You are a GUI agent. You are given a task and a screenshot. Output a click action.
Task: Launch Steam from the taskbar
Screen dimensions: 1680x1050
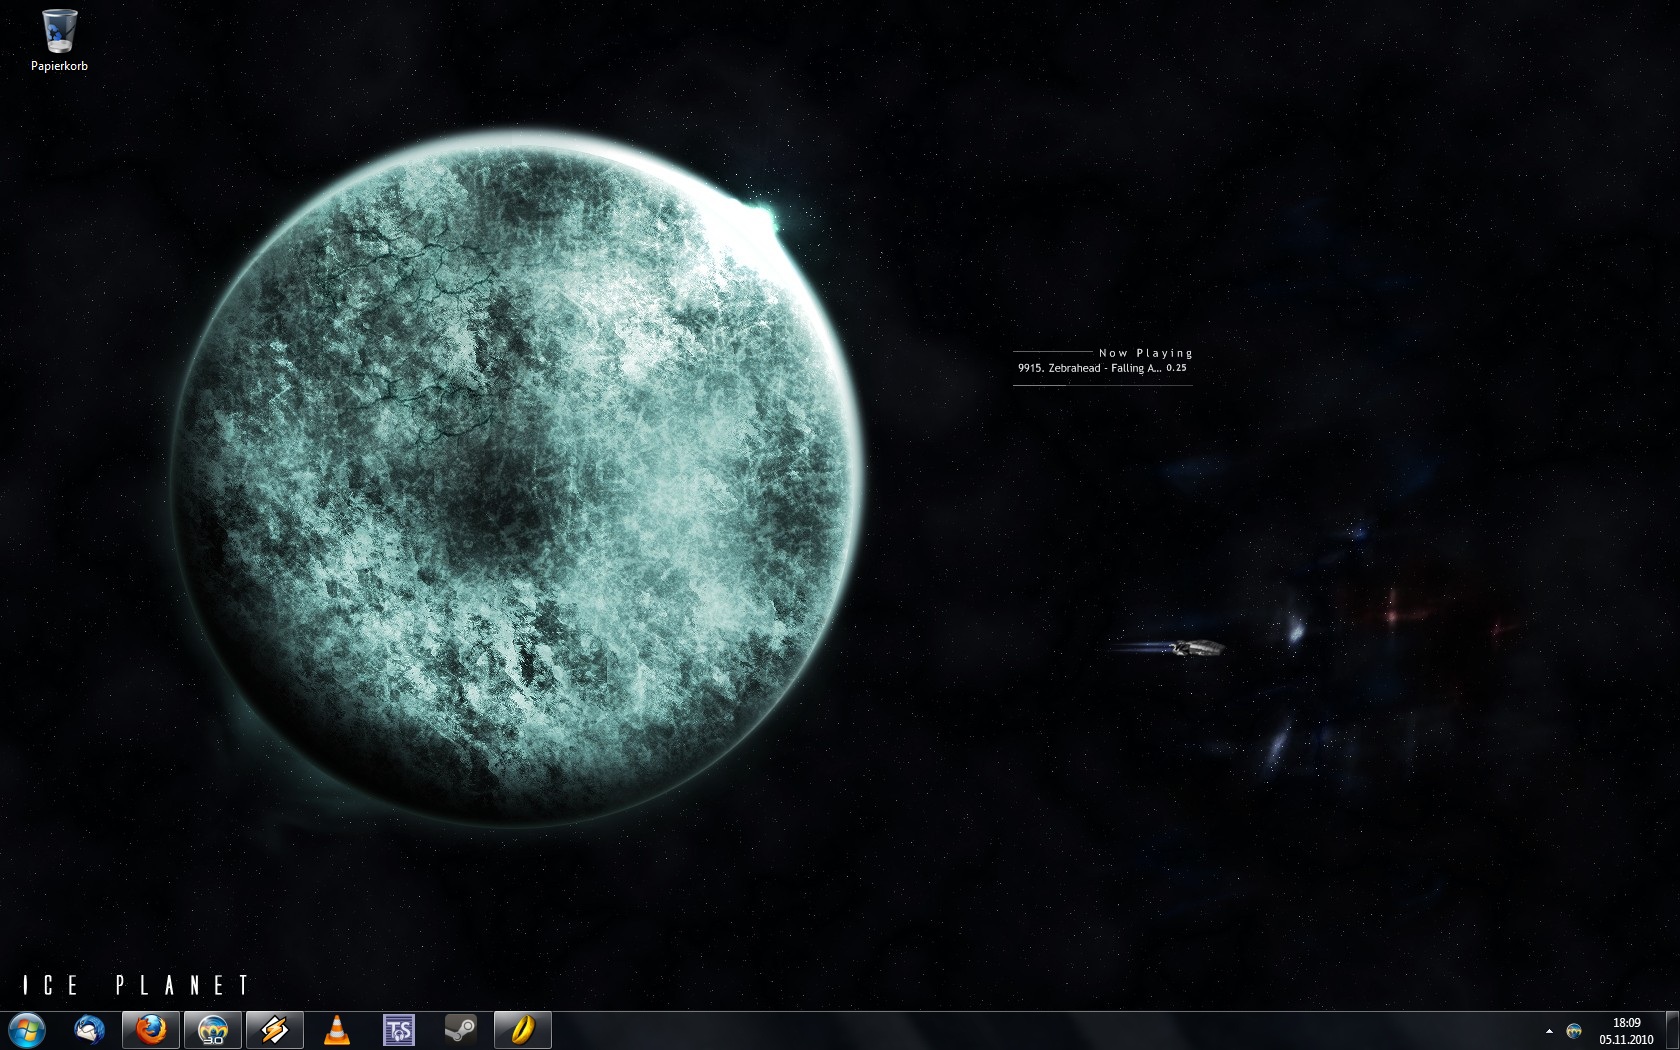tap(461, 1030)
